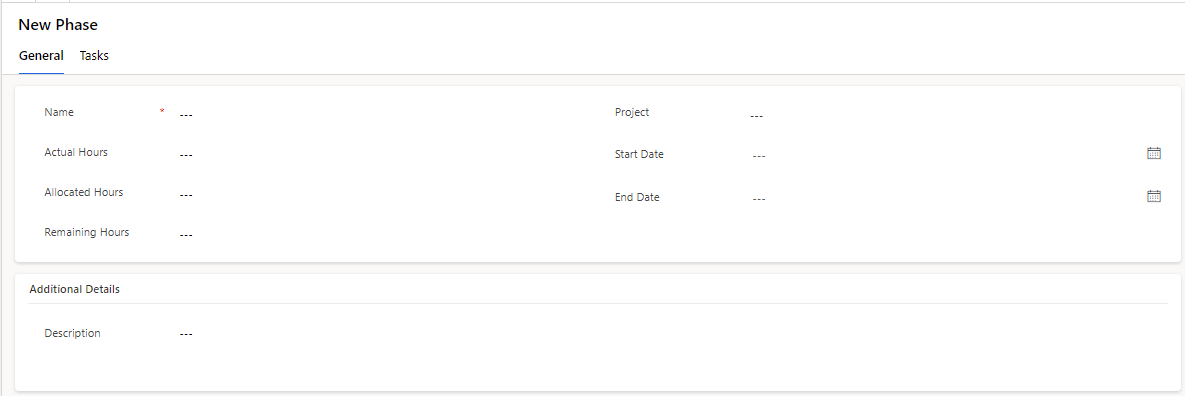Open the Start Date calendar picker icon
The image size is (1185, 396).
pos(1153,153)
